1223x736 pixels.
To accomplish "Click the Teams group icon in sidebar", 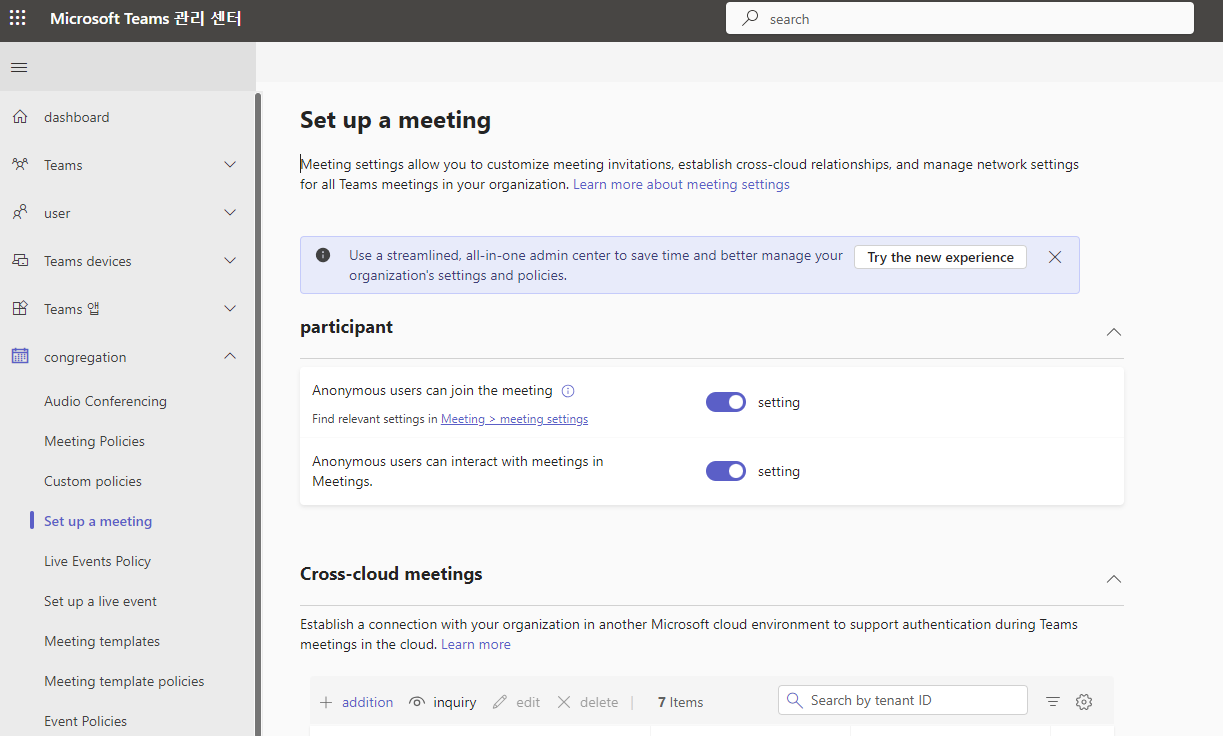I will (x=20, y=165).
